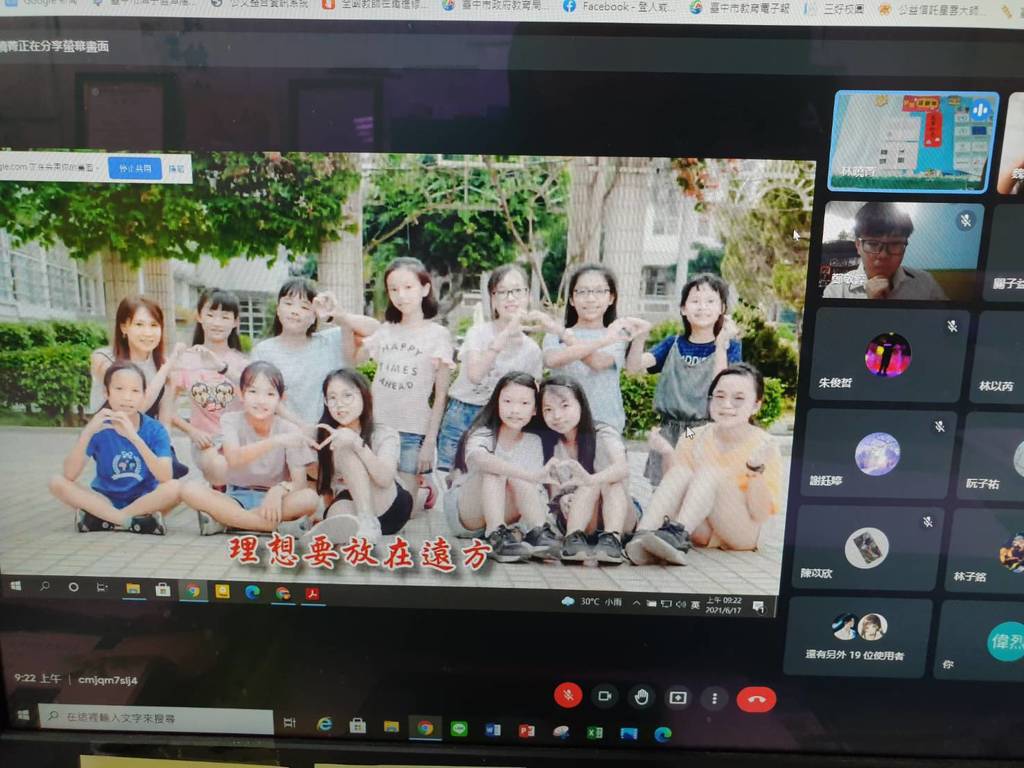Select the 林子銘 participant tile

[984, 551]
